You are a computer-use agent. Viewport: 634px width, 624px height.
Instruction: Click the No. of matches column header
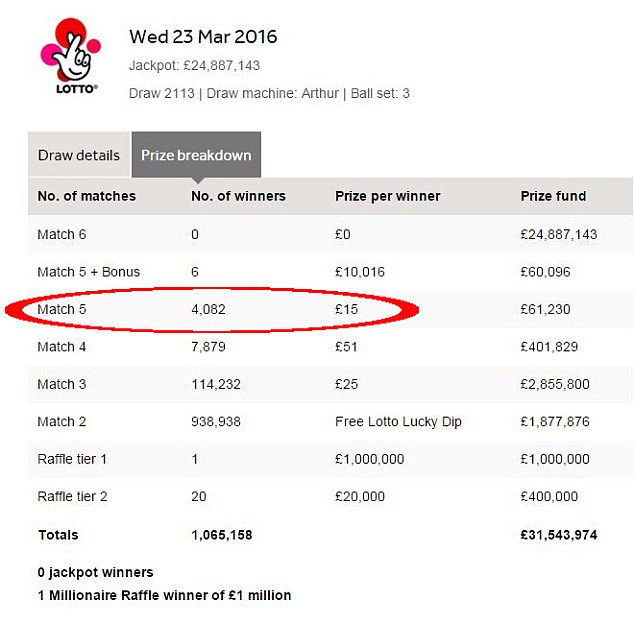87,196
